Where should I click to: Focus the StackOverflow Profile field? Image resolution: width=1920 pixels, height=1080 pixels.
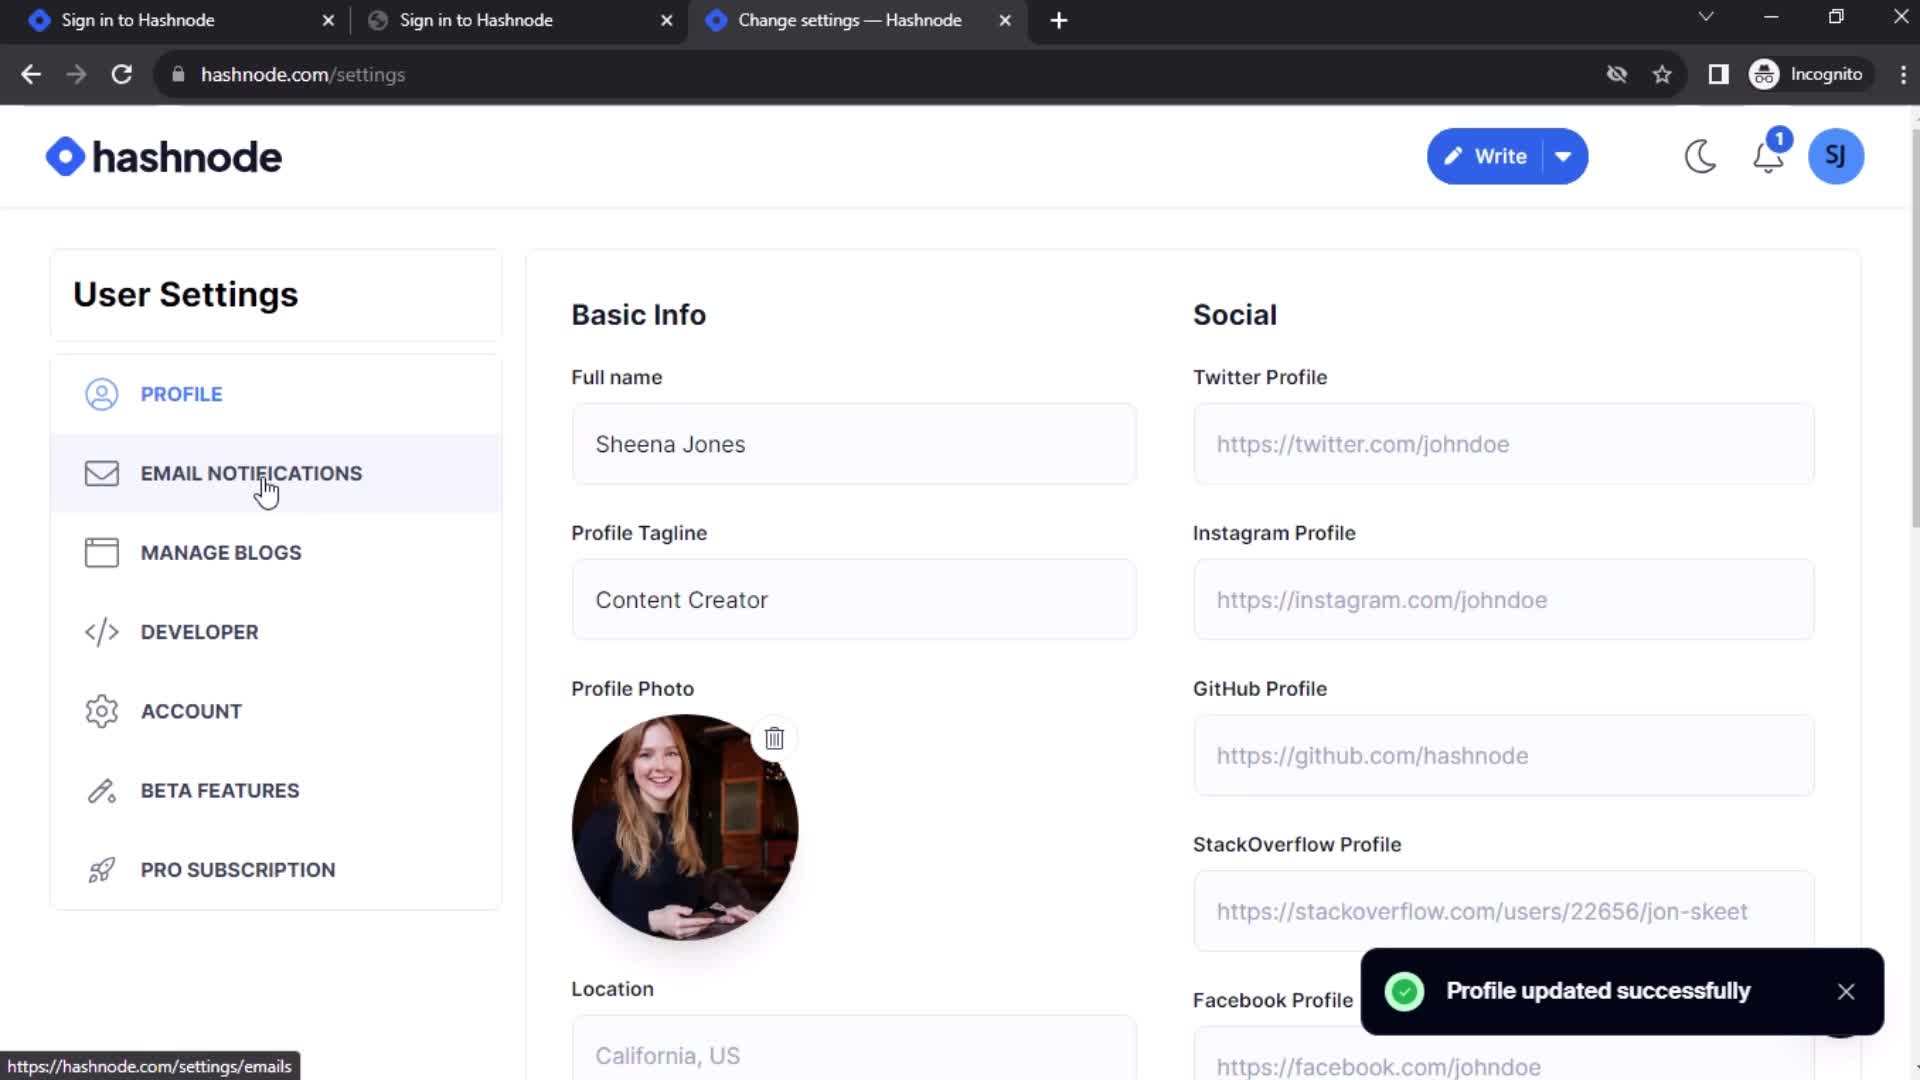point(1503,911)
